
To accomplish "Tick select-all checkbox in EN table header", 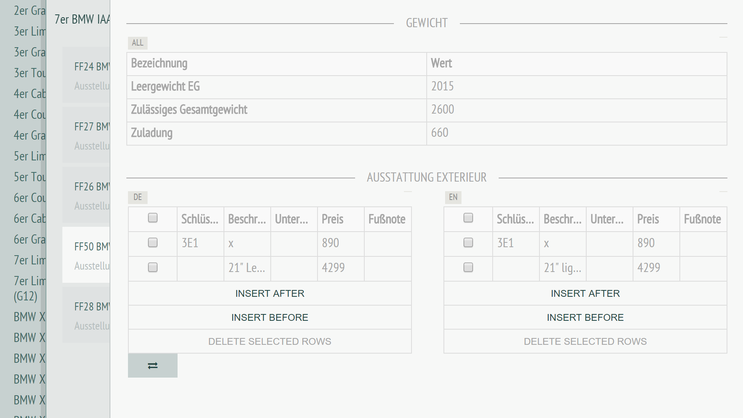I will [468, 218].
